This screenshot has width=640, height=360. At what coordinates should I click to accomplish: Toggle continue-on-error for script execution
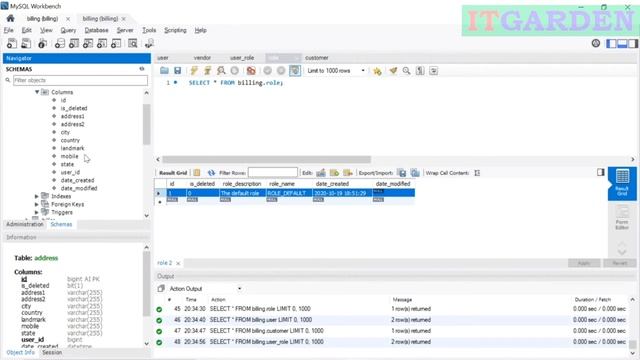coord(251,71)
